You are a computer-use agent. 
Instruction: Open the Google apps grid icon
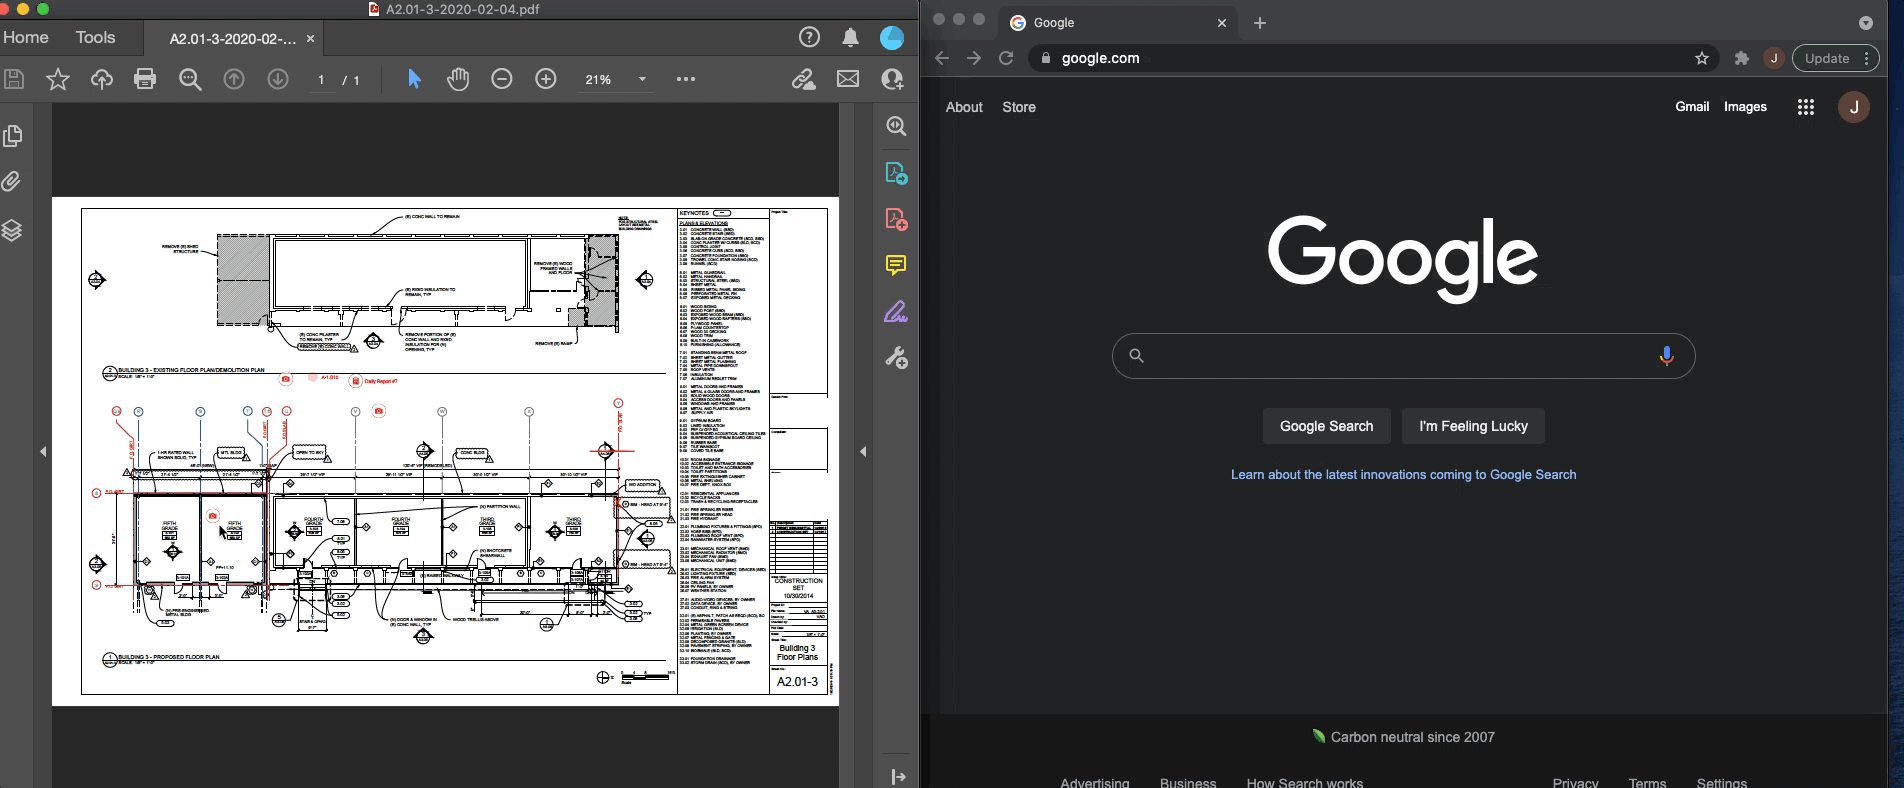click(x=1805, y=107)
